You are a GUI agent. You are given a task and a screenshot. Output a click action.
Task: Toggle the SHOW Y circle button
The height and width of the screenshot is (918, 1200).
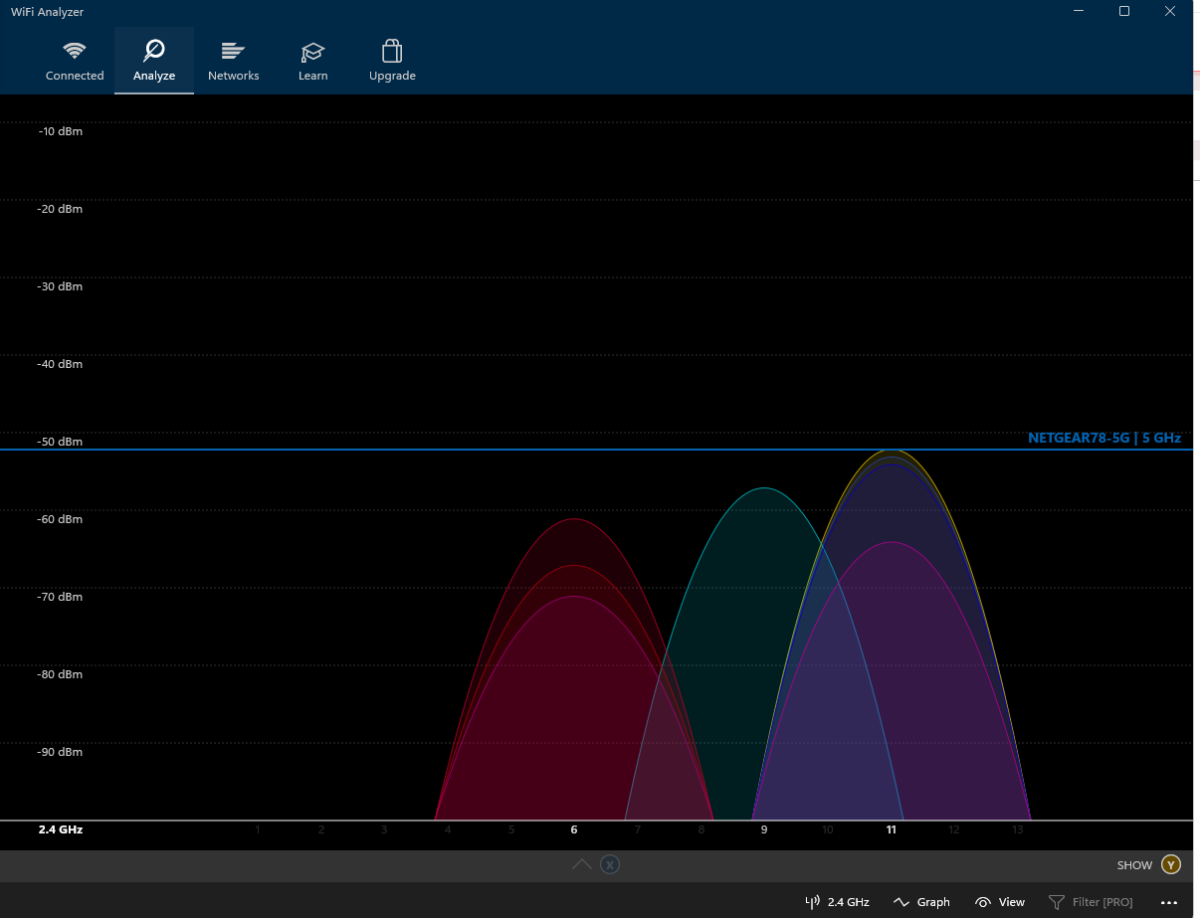tap(1171, 865)
